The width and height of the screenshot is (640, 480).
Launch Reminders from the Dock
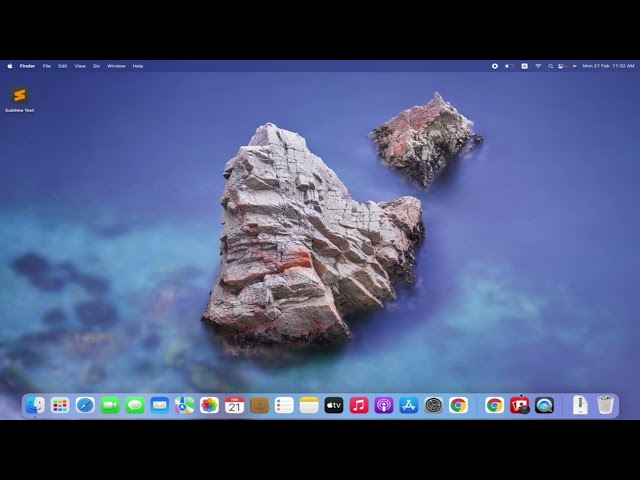(x=284, y=405)
